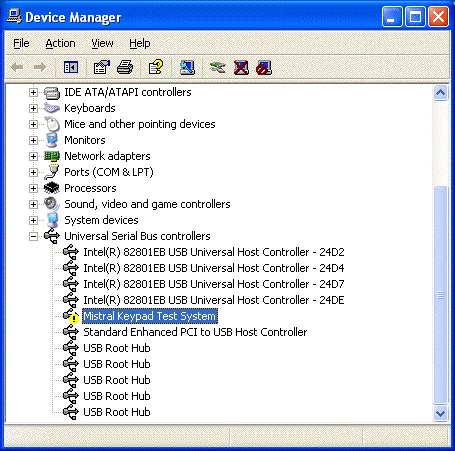This screenshot has width=455, height=451.
Task: Click the scroll down arrow
Action: click(x=440, y=413)
